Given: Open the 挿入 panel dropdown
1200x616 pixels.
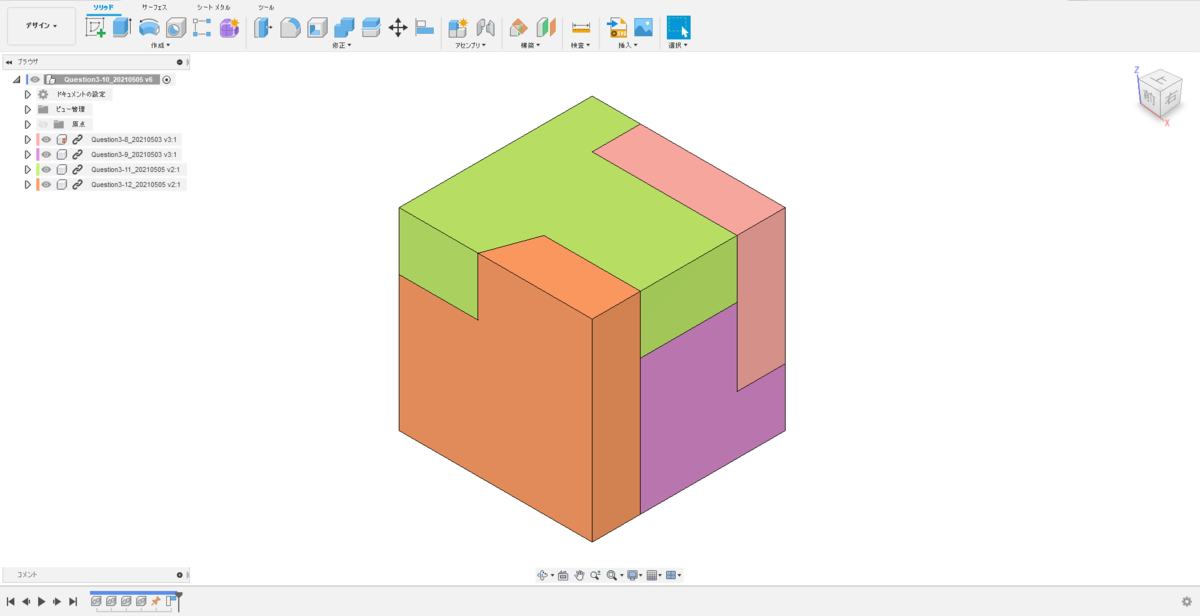Looking at the screenshot, I should [629, 45].
